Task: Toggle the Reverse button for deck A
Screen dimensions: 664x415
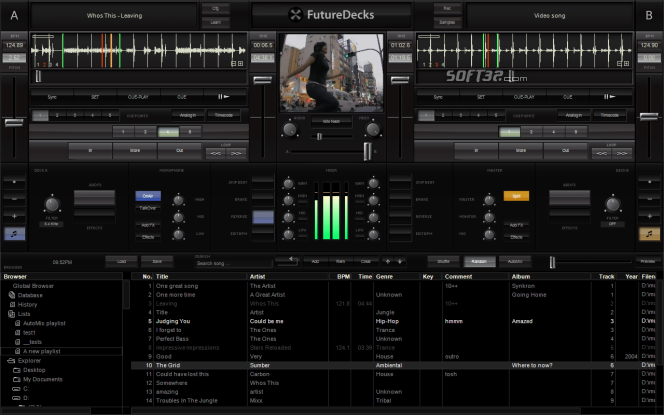Action: (x=263, y=217)
